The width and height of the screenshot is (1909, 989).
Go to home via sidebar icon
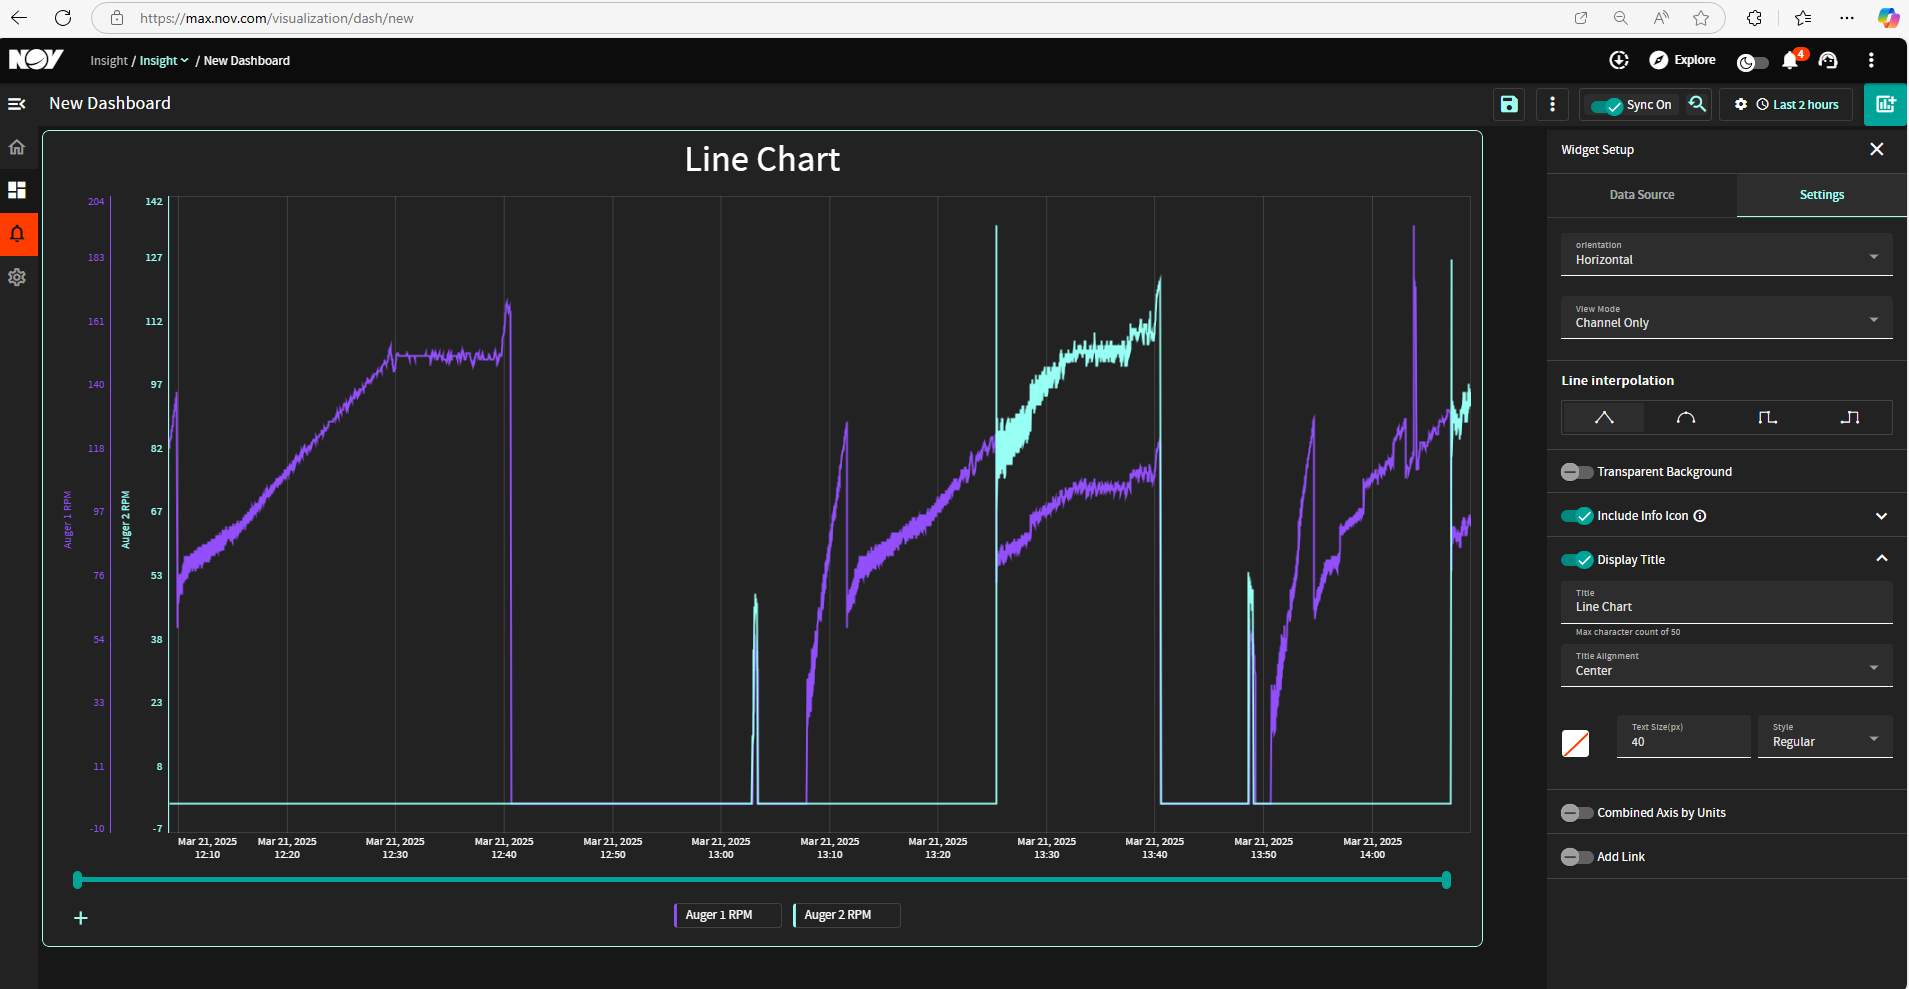tap(17, 147)
